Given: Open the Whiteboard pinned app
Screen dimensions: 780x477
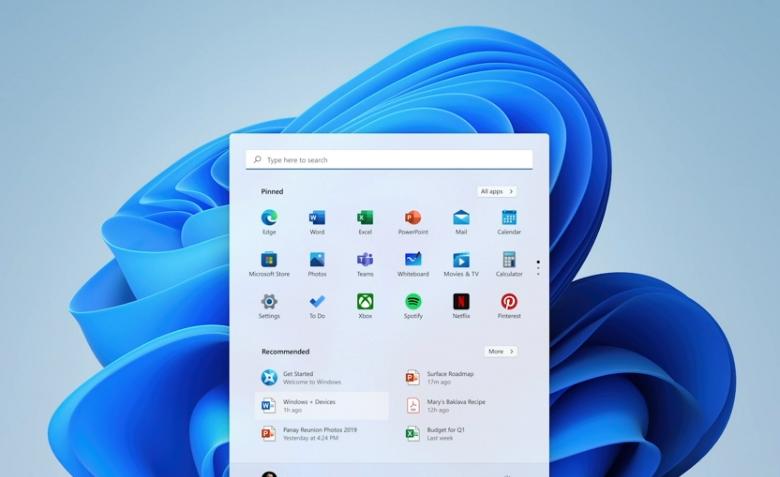Looking at the screenshot, I should (x=413, y=264).
